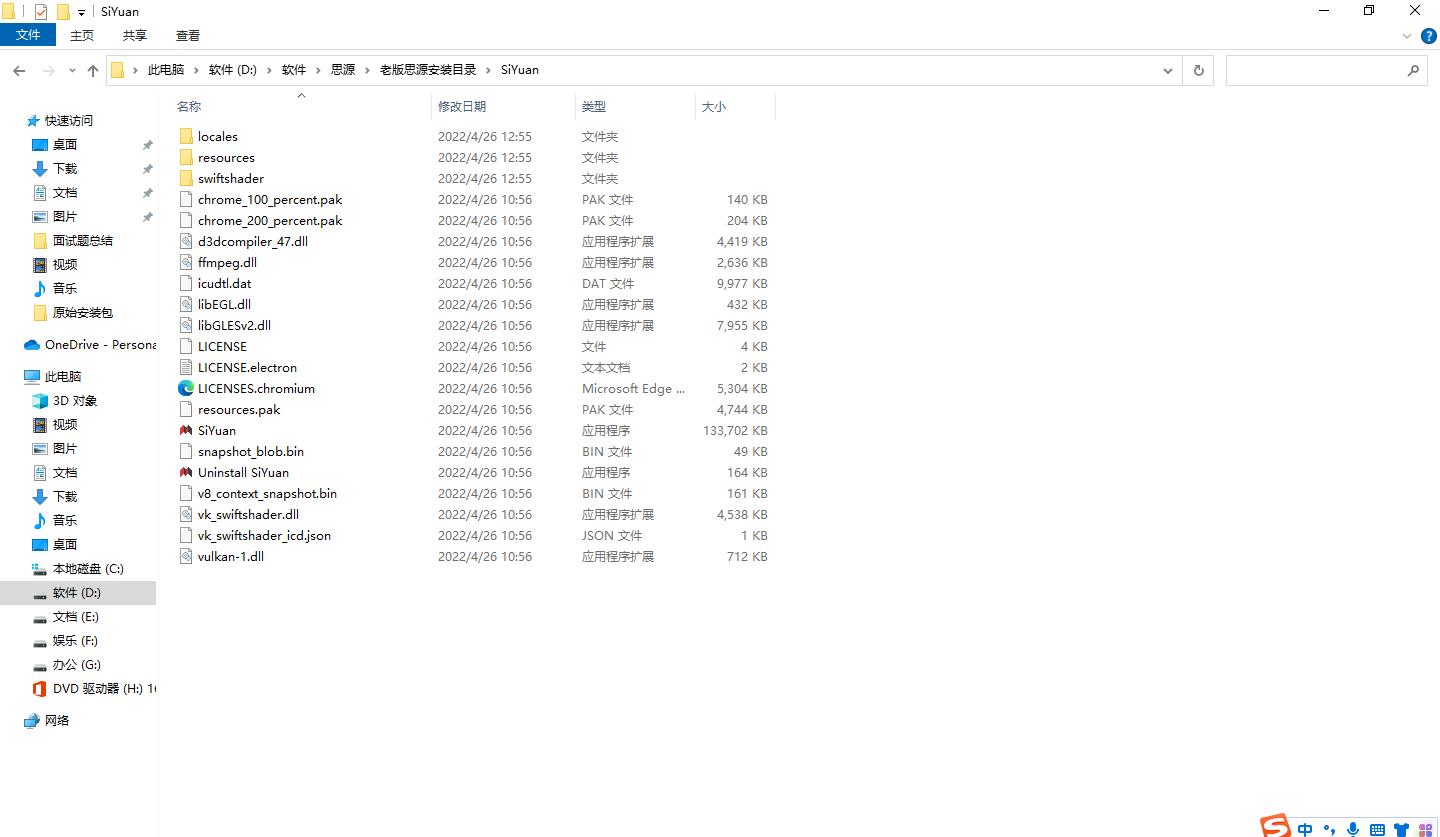Switch to the 查看 ribbon tab

(188, 36)
